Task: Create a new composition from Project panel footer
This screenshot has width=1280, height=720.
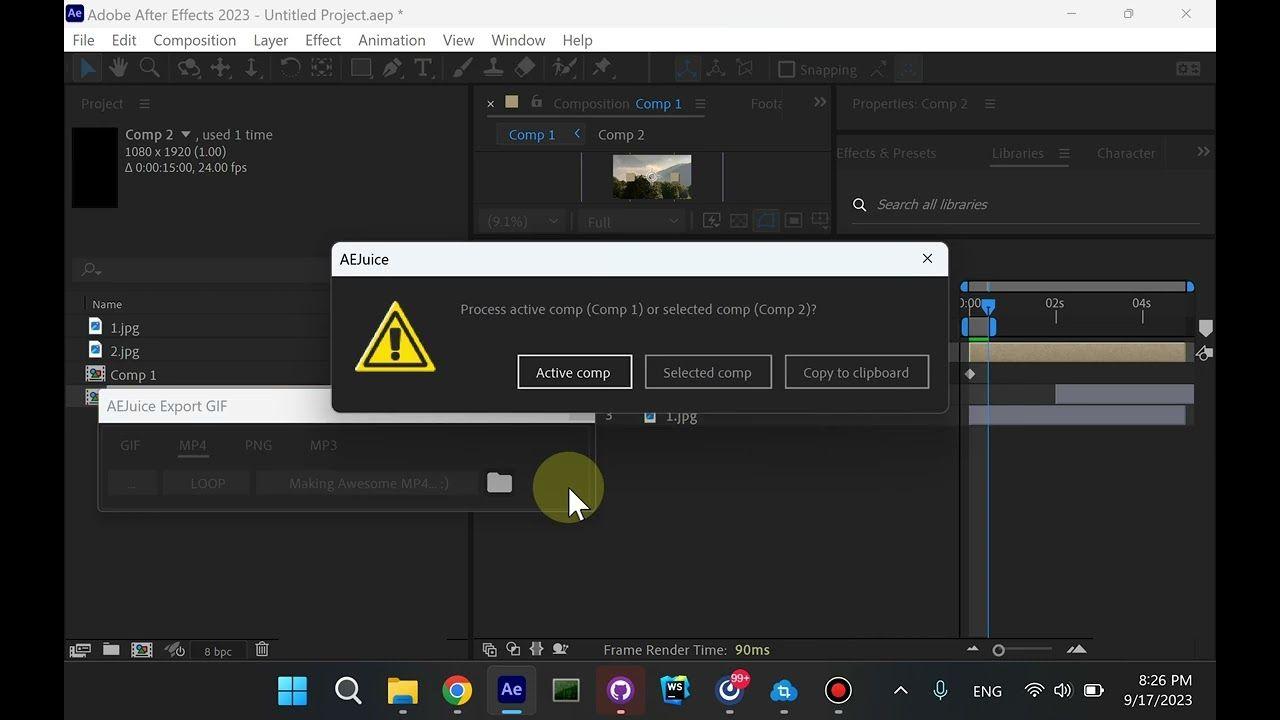Action: (142, 650)
